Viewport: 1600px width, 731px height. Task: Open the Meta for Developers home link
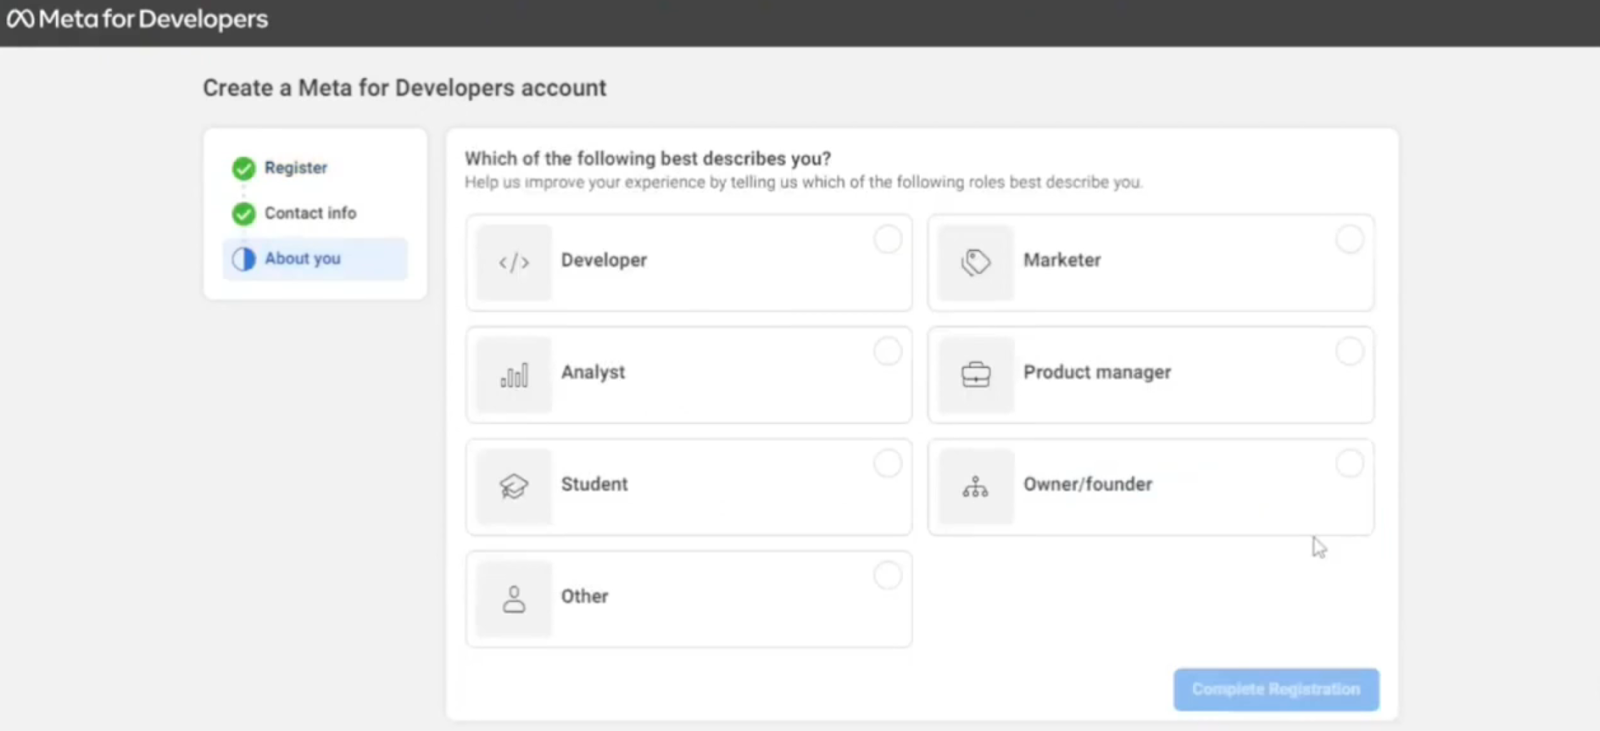pos(137,19)
